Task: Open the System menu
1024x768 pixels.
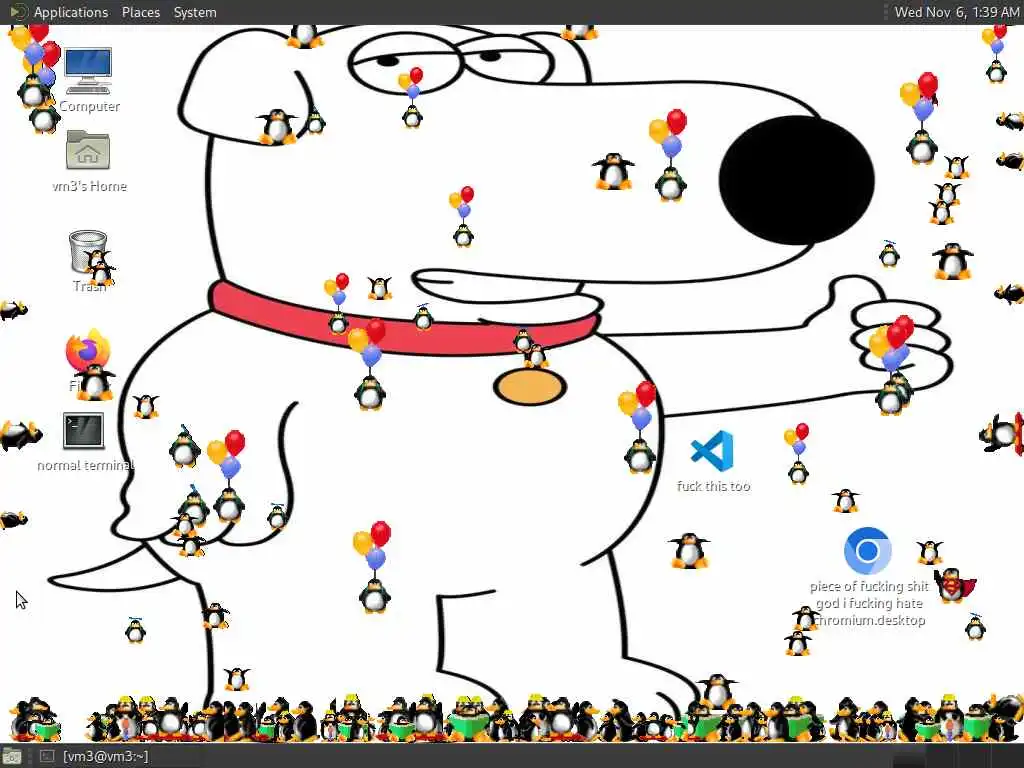Action: 195,12
